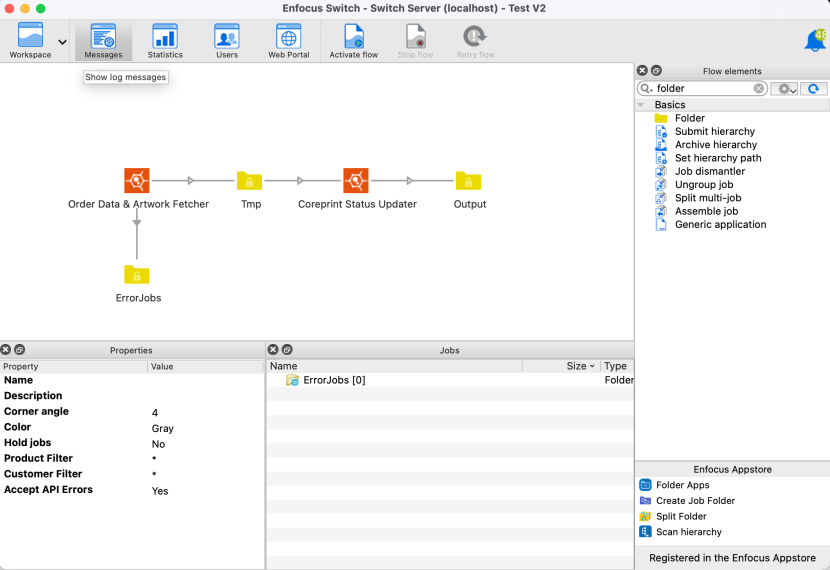Select the ErrorJobs folder on canvas

click(137, 275)
